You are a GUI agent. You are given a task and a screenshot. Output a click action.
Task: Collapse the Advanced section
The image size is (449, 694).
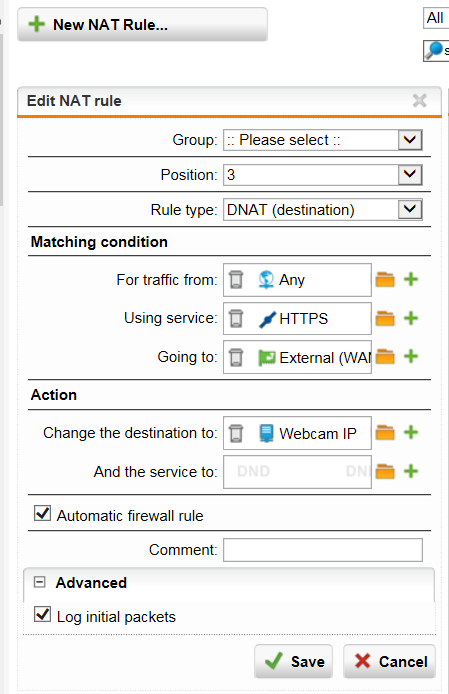point(40,582)
